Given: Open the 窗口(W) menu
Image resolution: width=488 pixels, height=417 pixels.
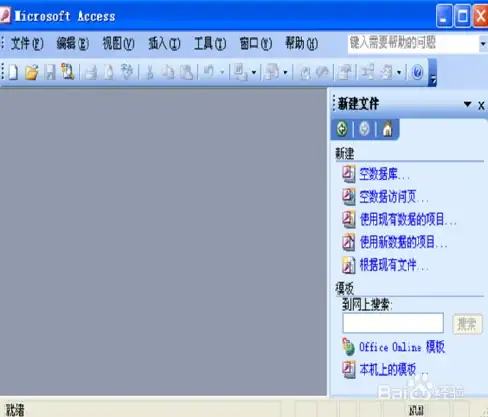Looking at the screenshot, I should [256, 44].
